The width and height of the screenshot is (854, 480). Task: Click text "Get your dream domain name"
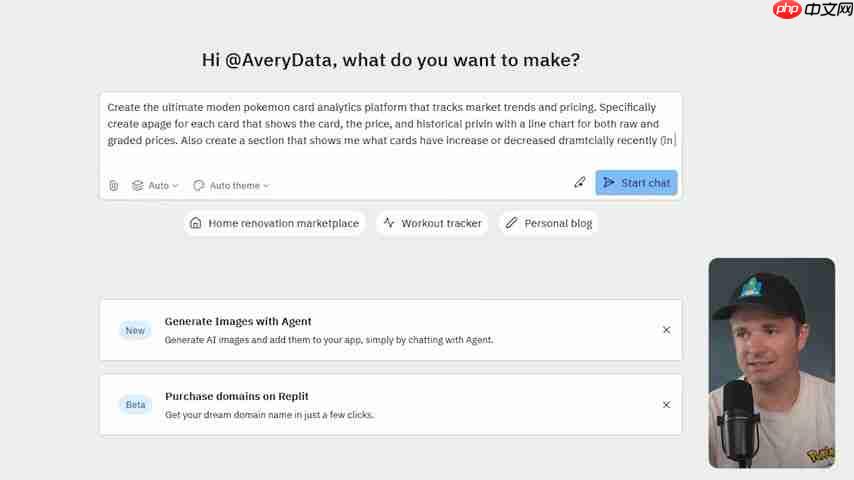(x=229, y=415)
